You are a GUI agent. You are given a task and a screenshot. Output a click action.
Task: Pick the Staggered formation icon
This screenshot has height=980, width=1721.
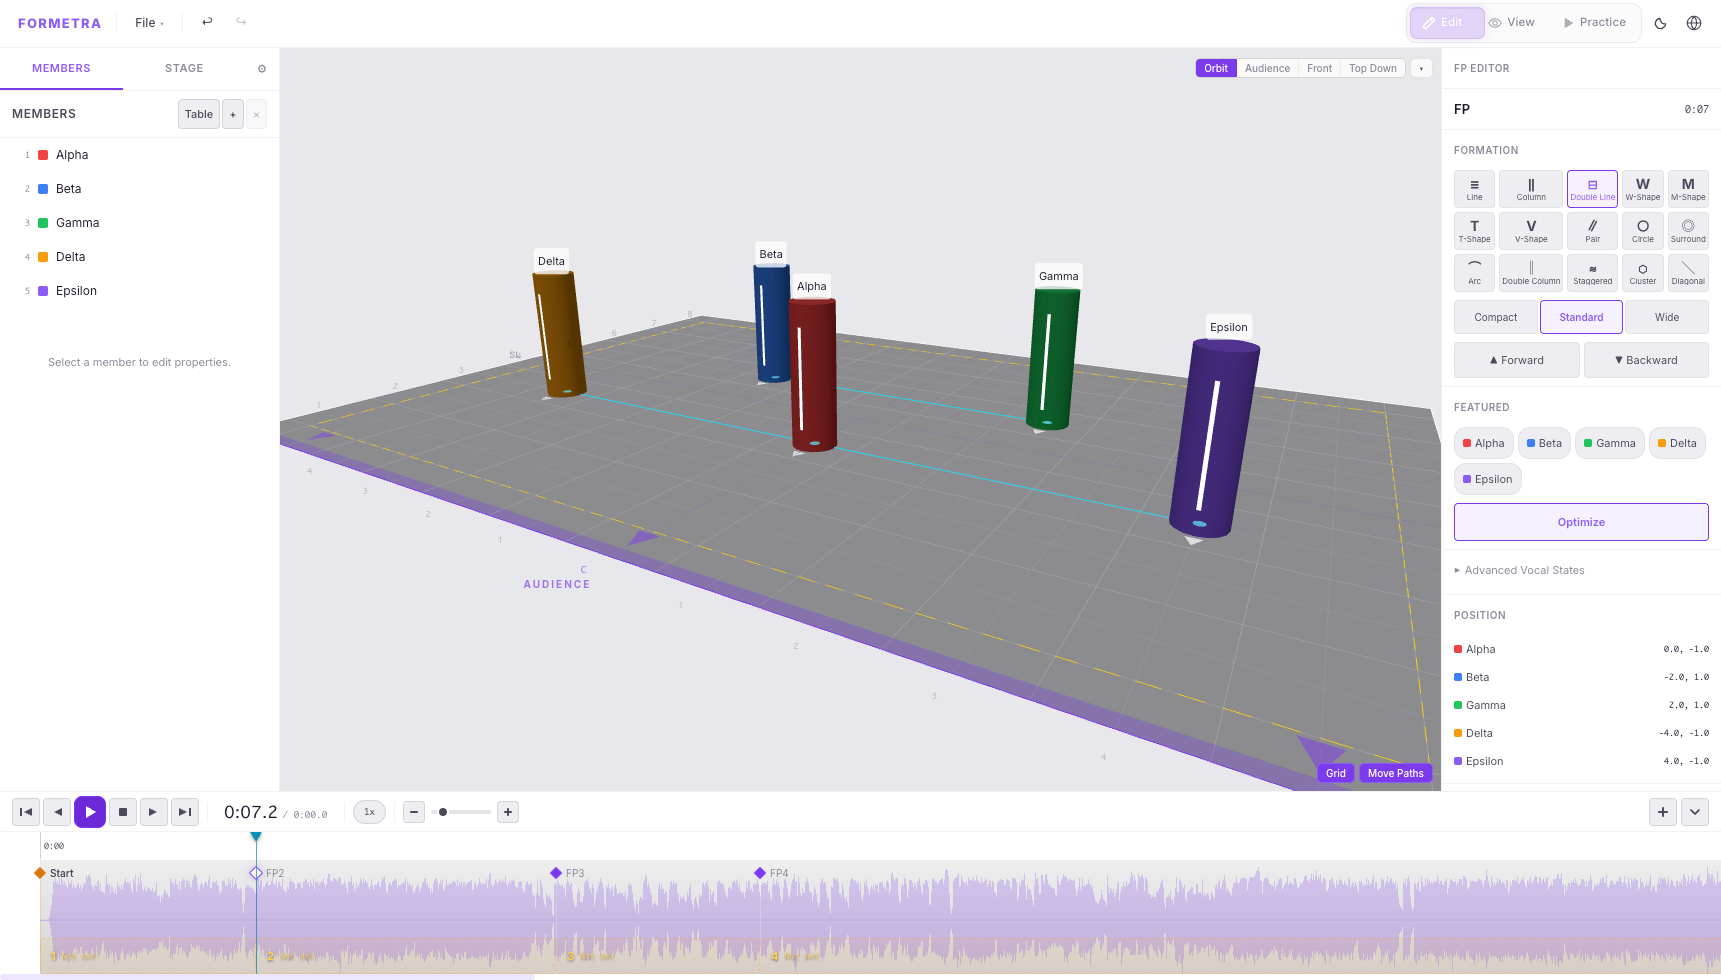1592,273
